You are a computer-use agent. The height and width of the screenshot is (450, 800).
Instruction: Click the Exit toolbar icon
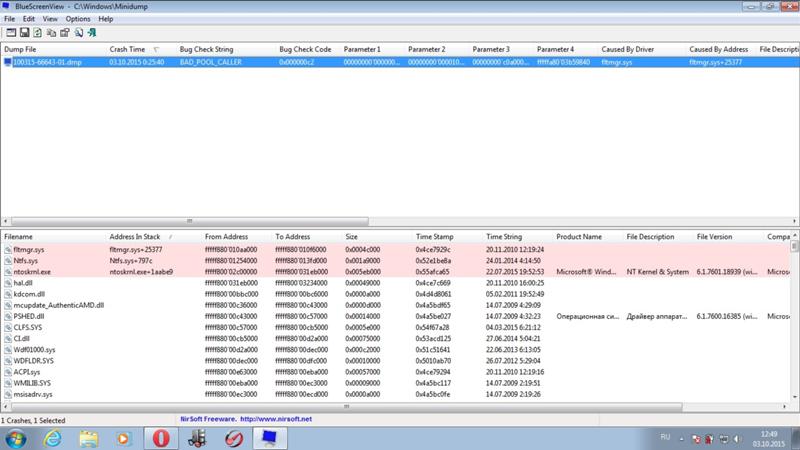click(92, 33)
